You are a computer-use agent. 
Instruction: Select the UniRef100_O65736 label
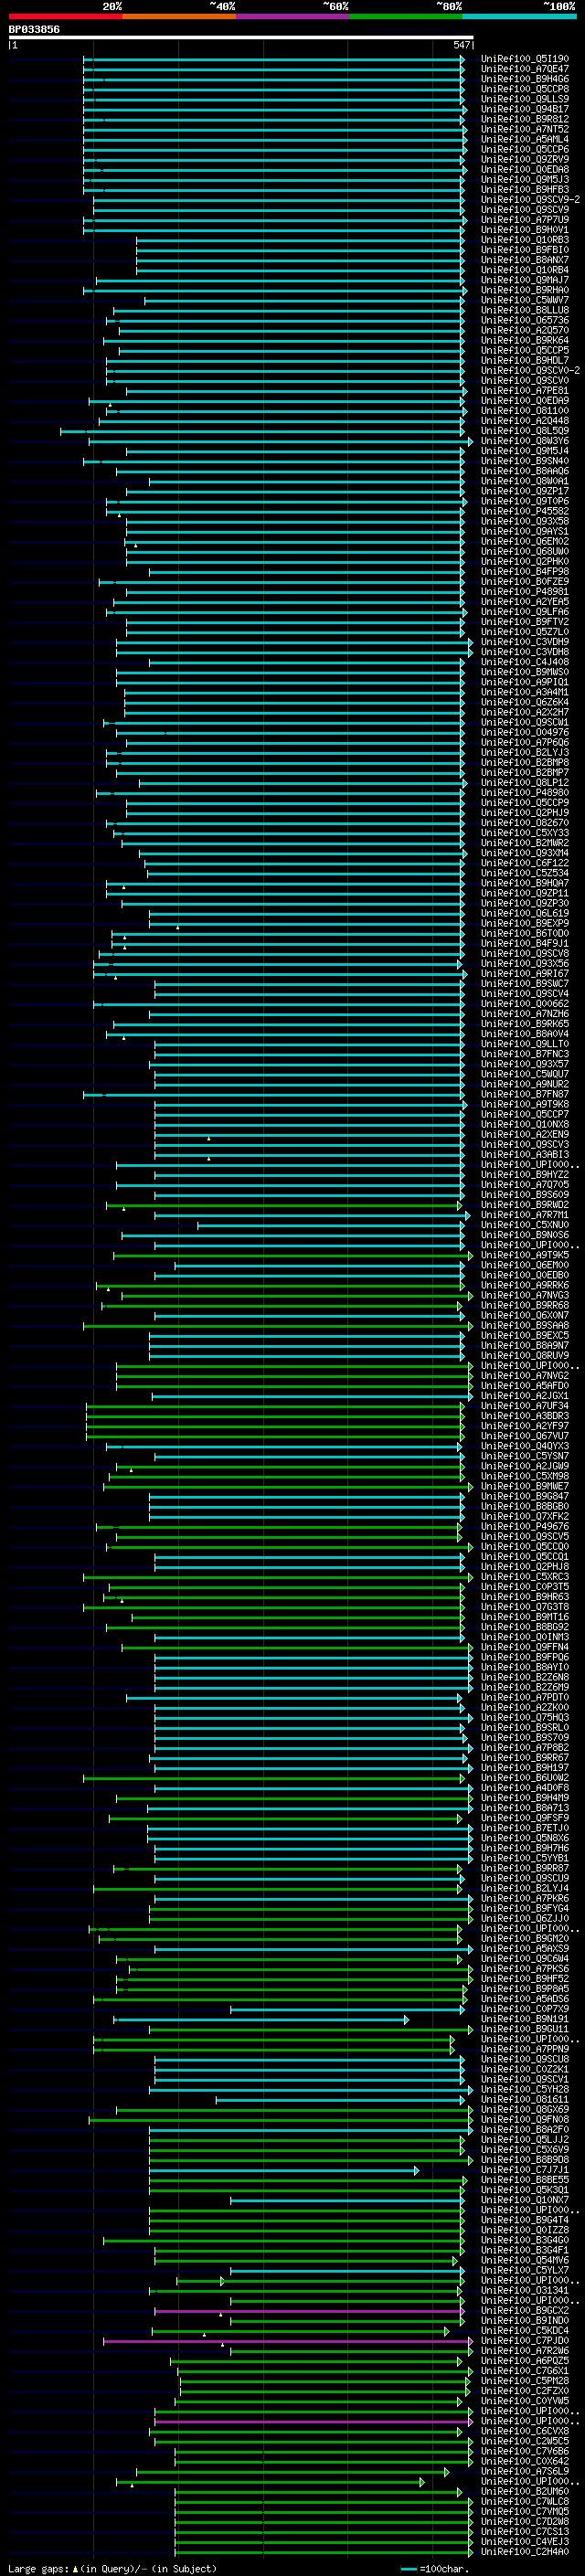[524, 320]
